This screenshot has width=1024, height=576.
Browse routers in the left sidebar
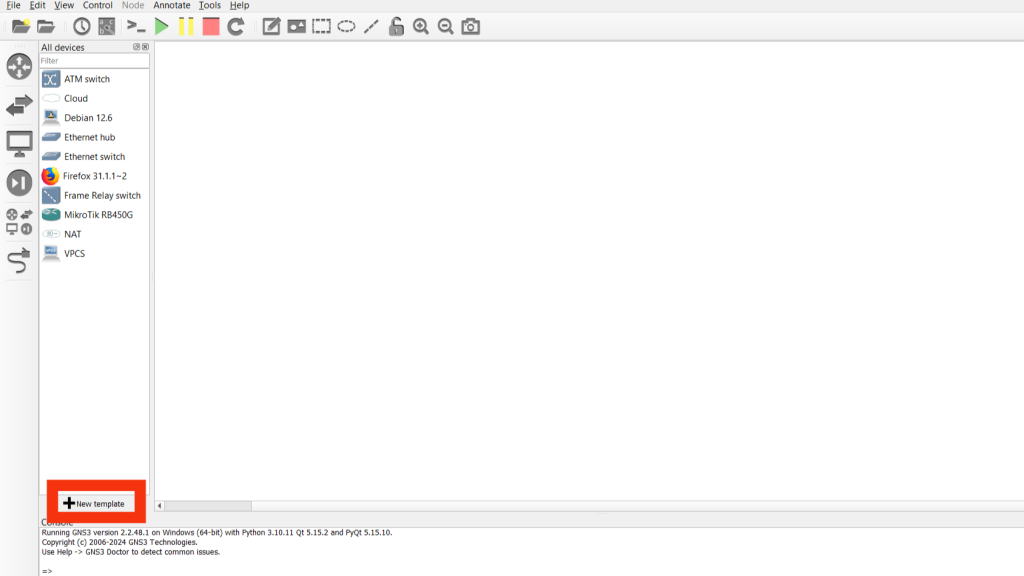pos(19,67)
